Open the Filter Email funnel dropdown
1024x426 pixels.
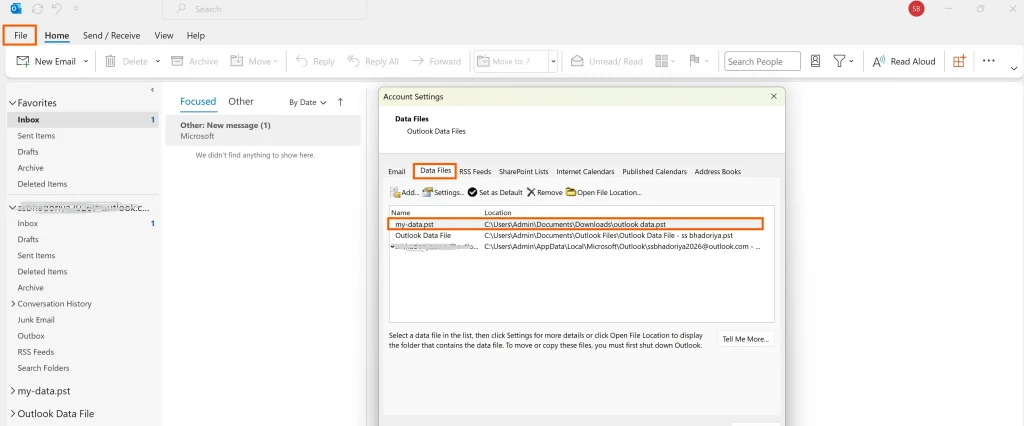coord(843,61)
